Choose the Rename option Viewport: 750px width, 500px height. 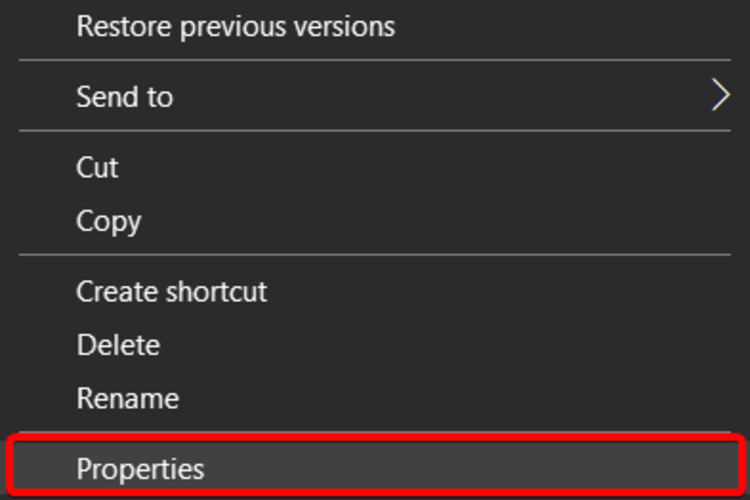point(127,398)
